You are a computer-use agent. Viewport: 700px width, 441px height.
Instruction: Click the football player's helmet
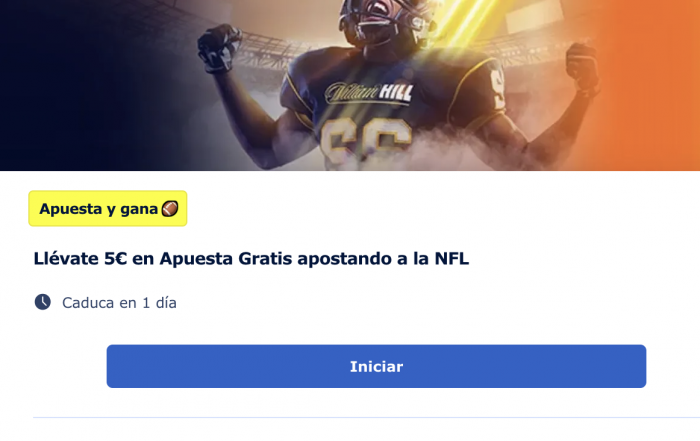pos(383,22)
